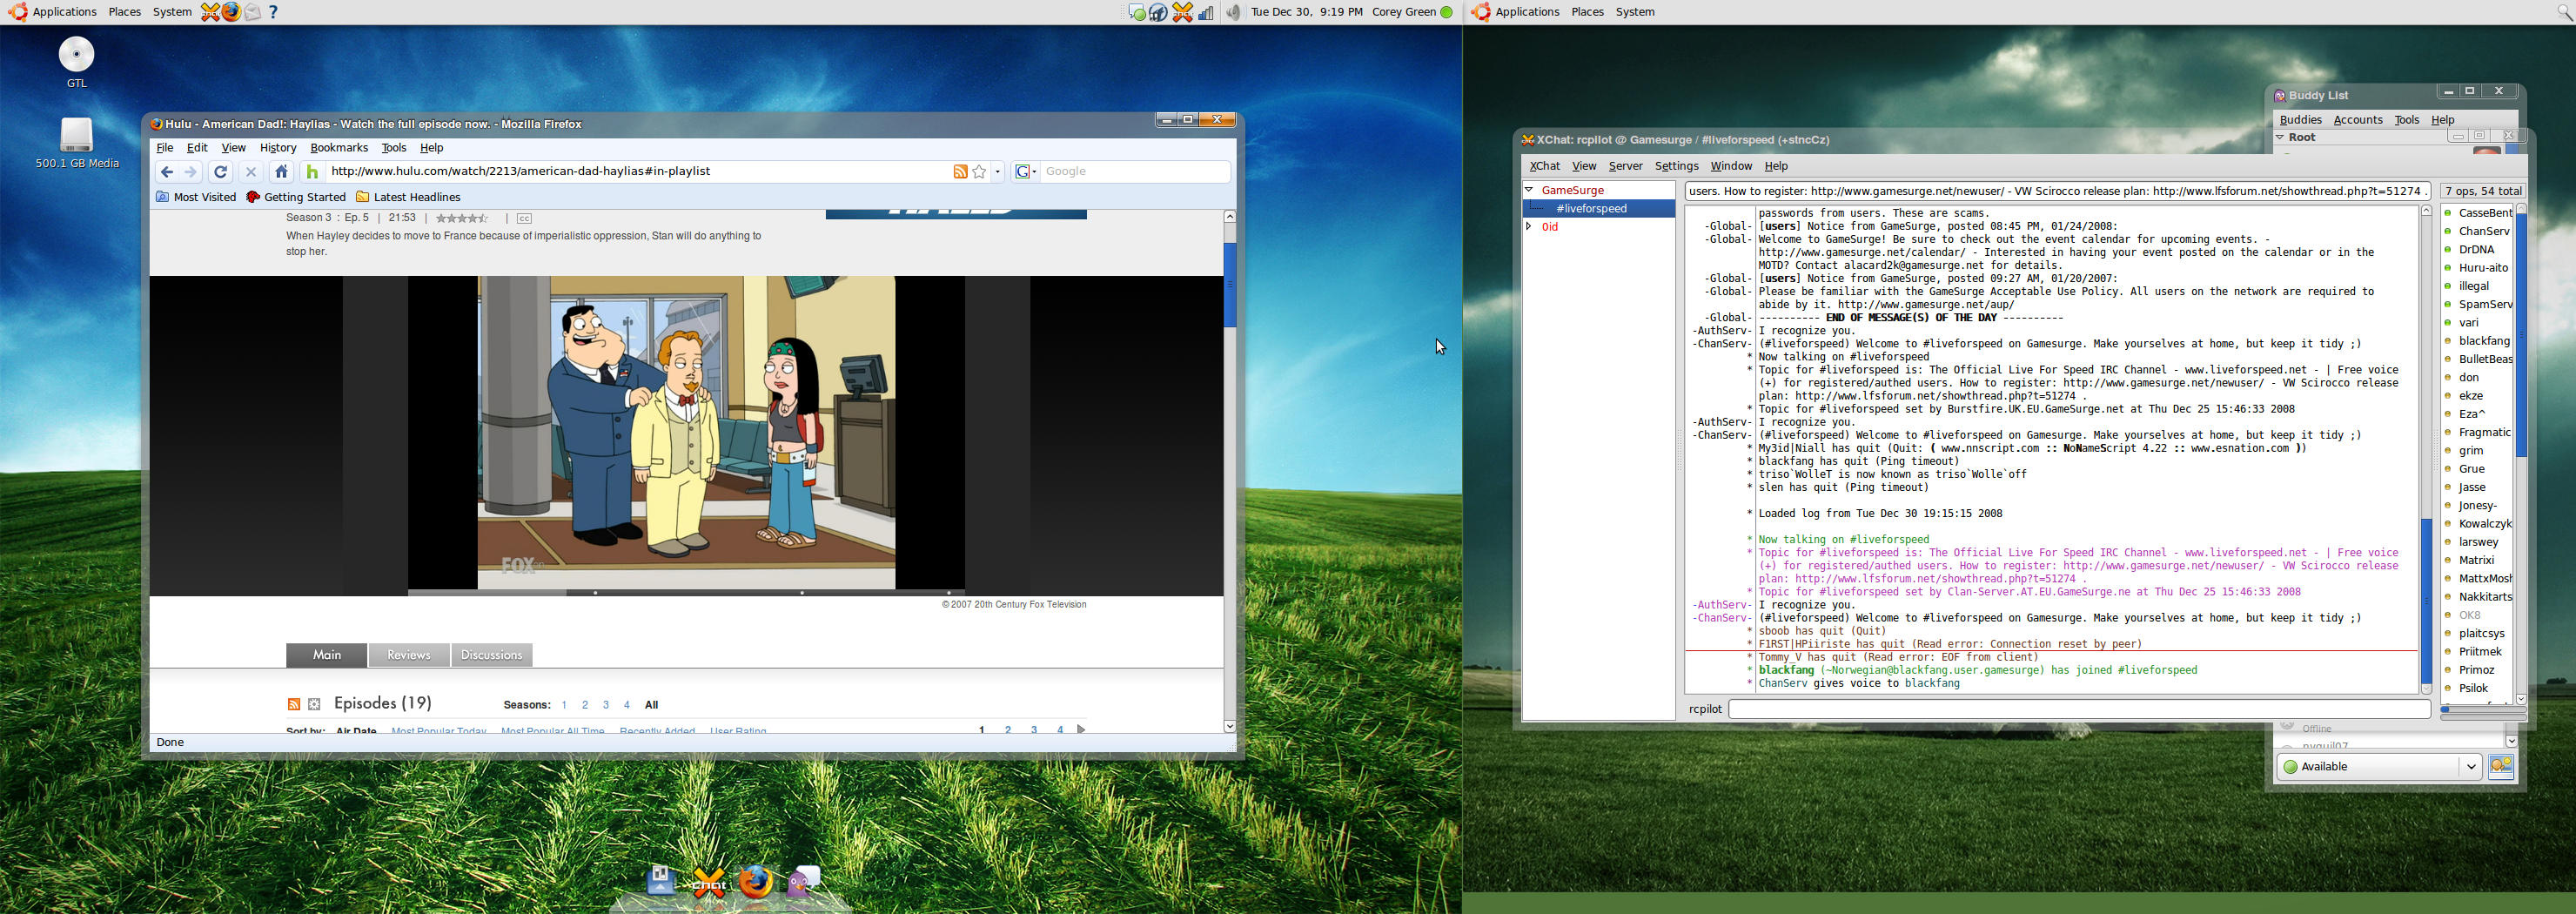Collapse the Root buddy group
The image size is (2576, 914).
coord(2281,137)
